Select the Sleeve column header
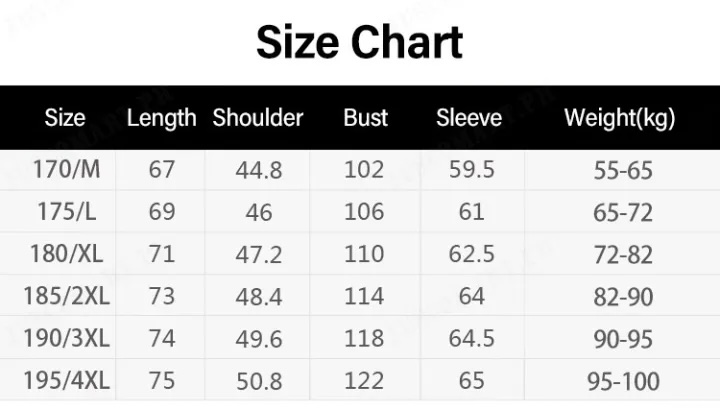This screenshot has height=410, width=720. tap(469, 118)
